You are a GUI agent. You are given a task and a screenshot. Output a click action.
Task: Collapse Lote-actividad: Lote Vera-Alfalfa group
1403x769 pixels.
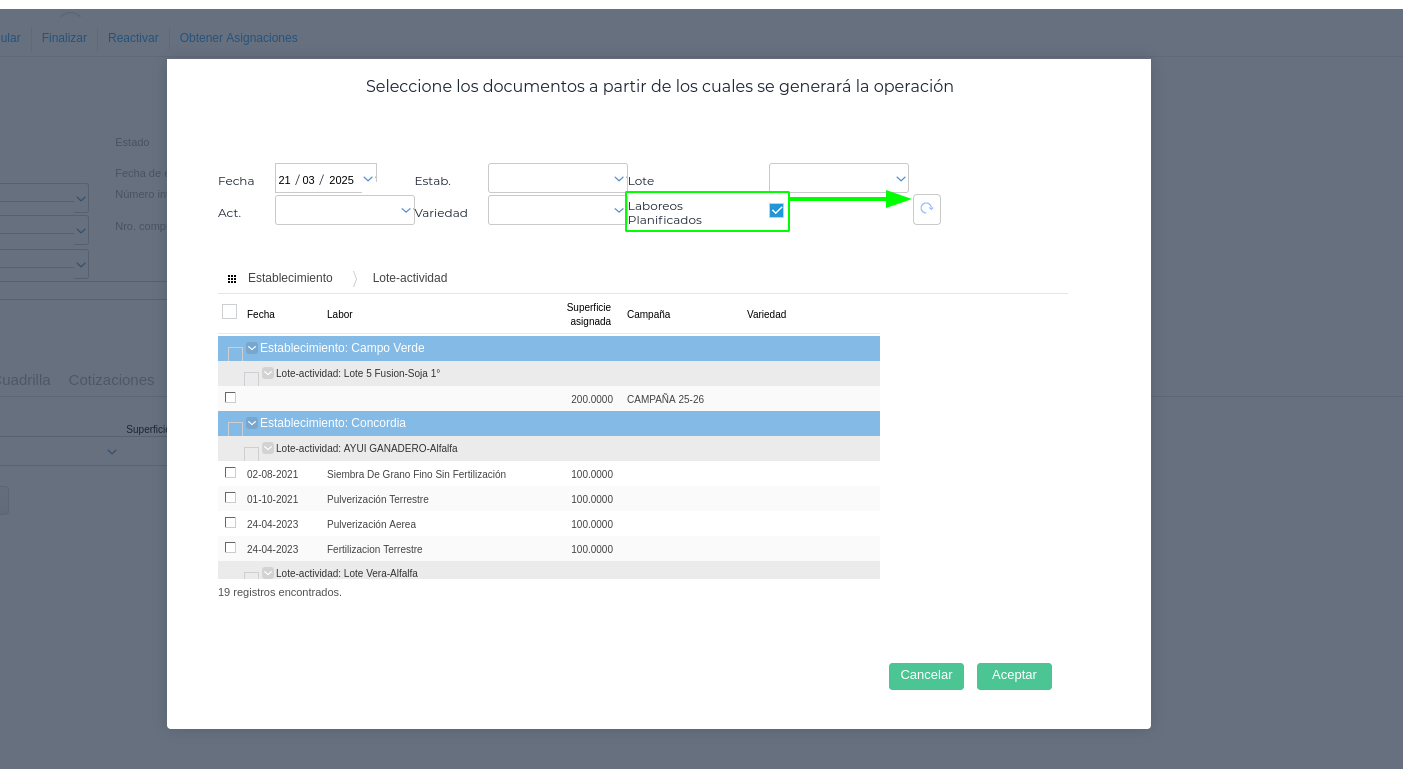point(268,573)
